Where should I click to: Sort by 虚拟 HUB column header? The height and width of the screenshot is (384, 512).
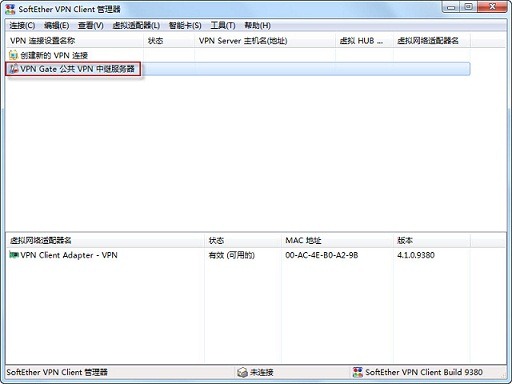(x=364, y=41)
